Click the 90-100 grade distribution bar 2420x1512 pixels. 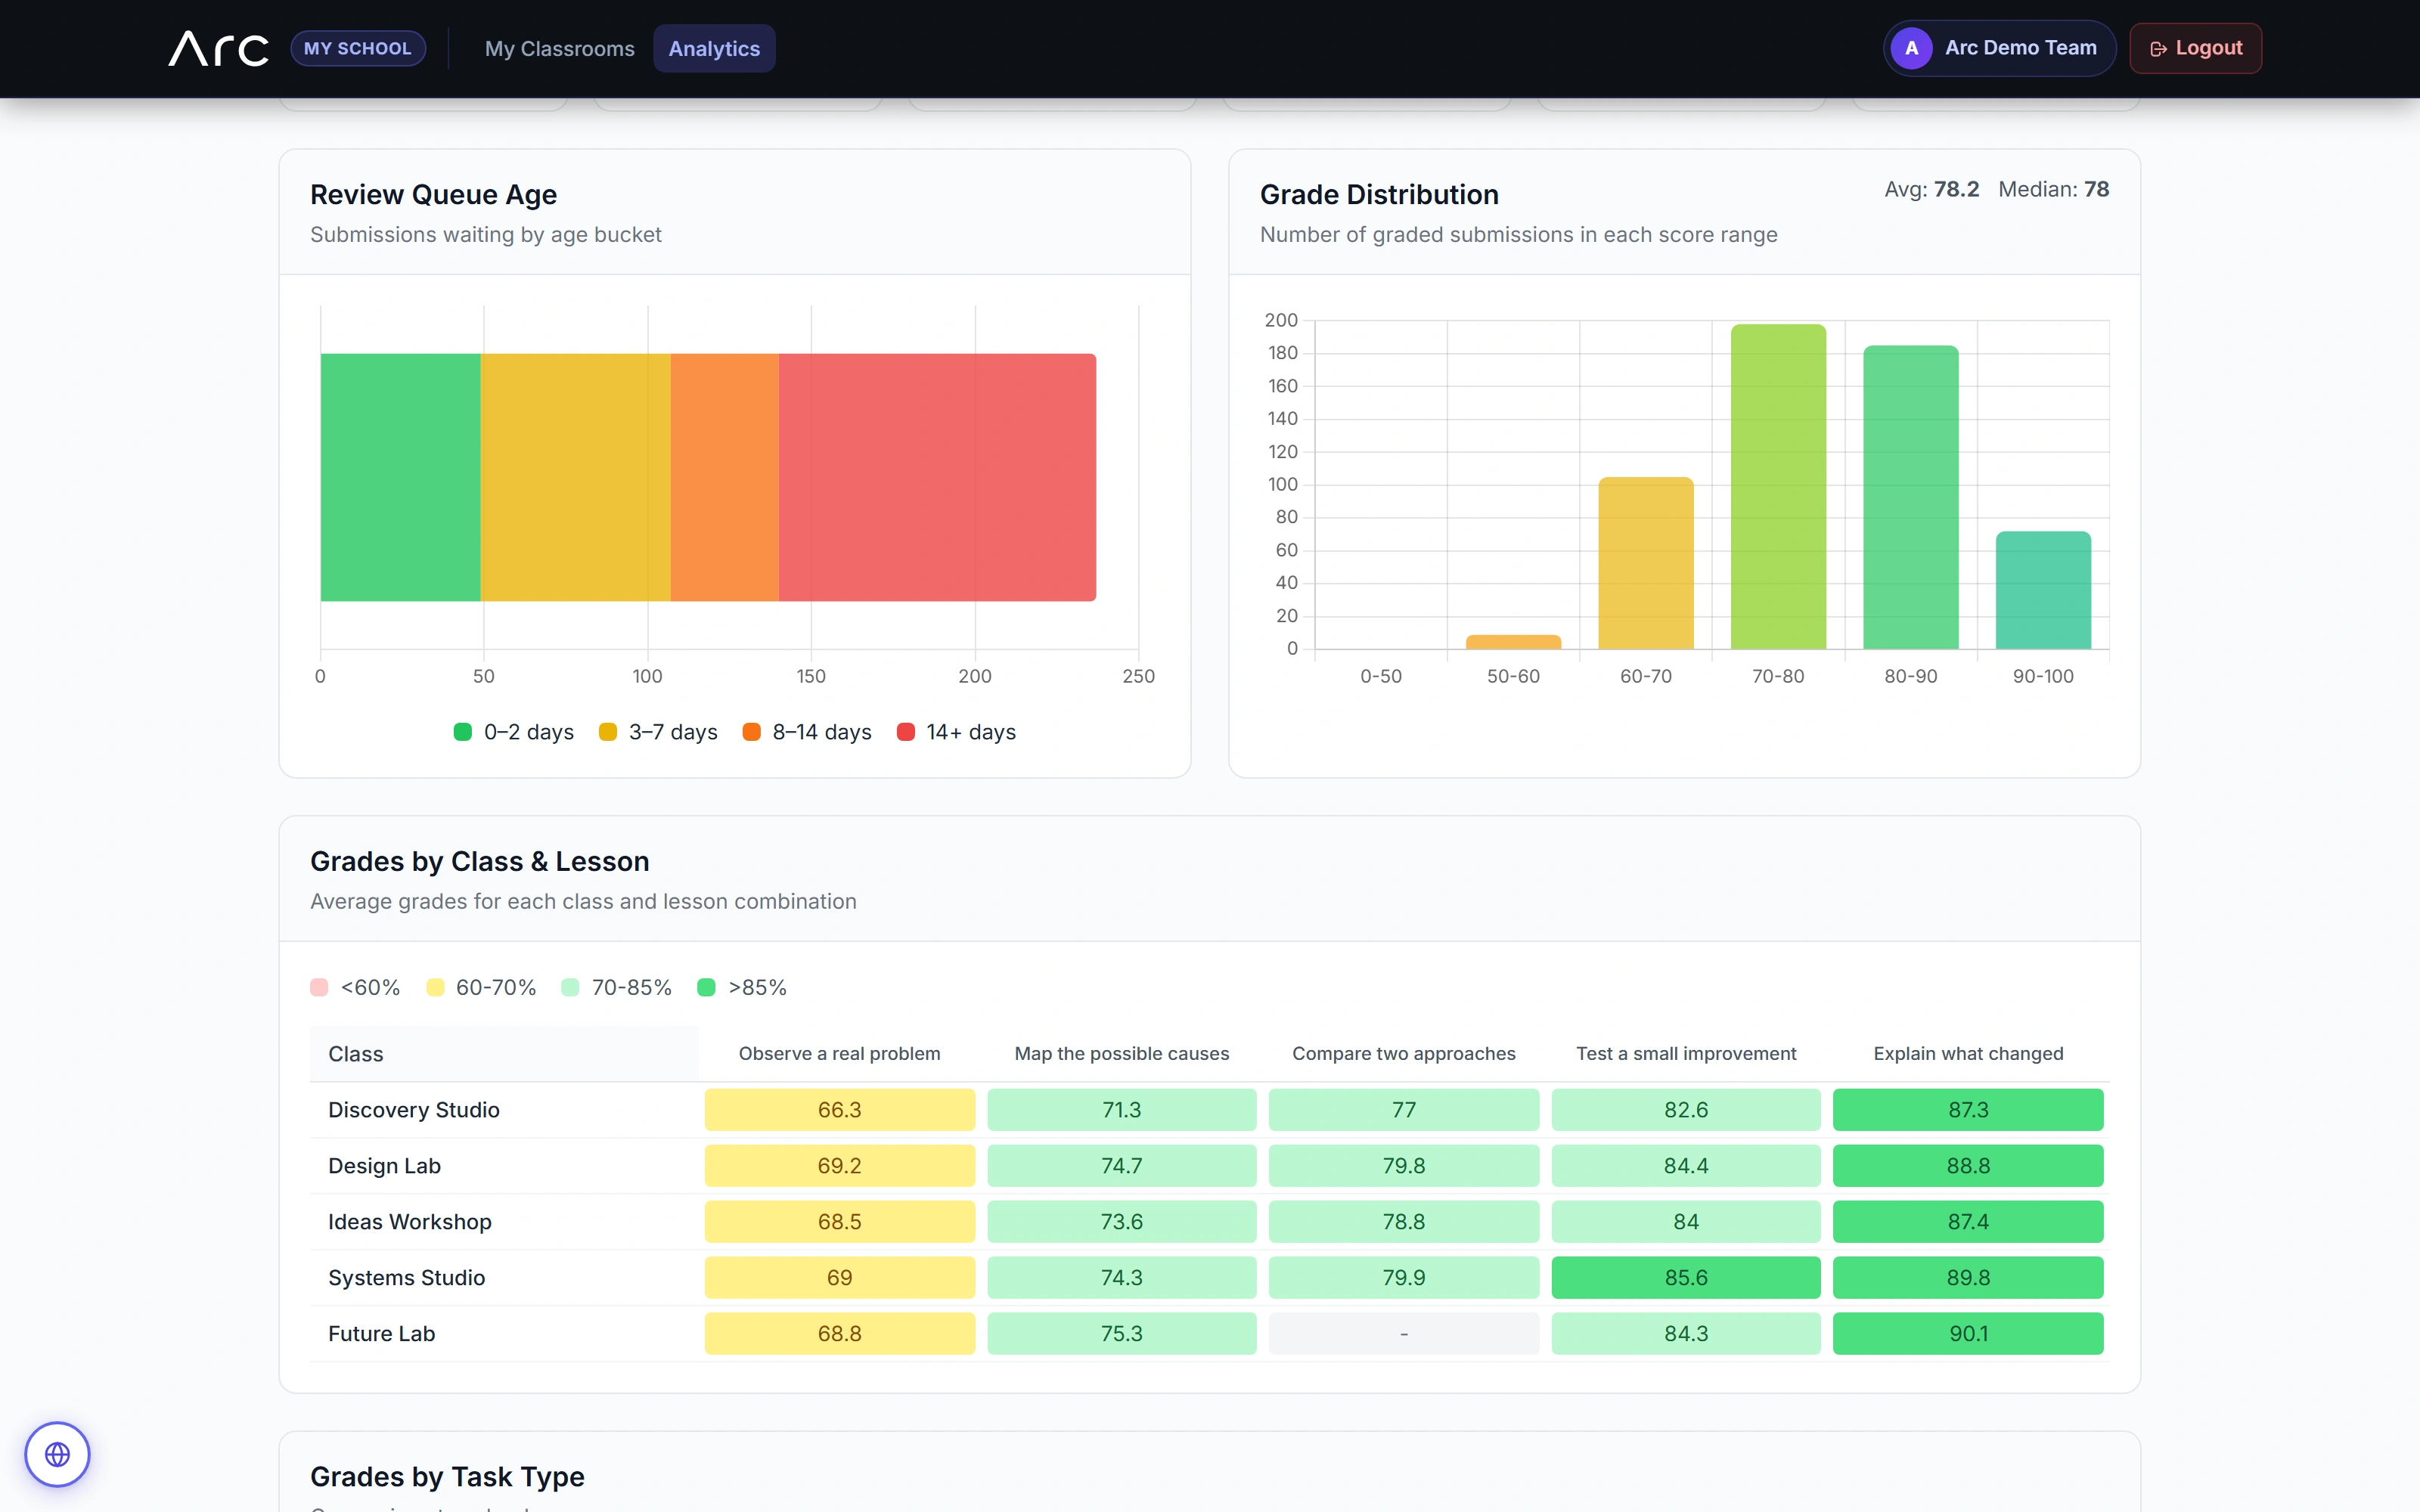[2043, 590]
